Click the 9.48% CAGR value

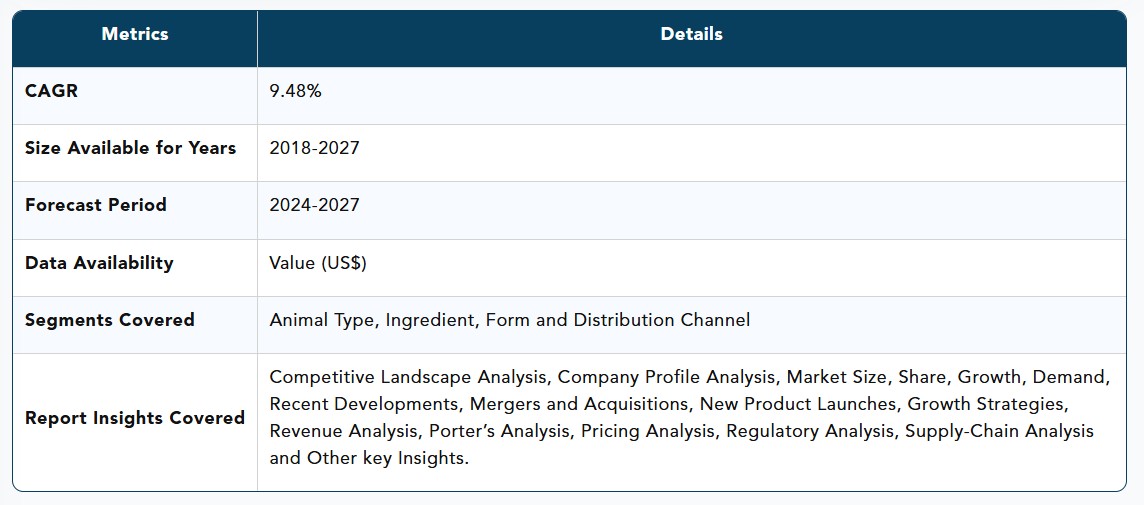(x=295, y=91)
